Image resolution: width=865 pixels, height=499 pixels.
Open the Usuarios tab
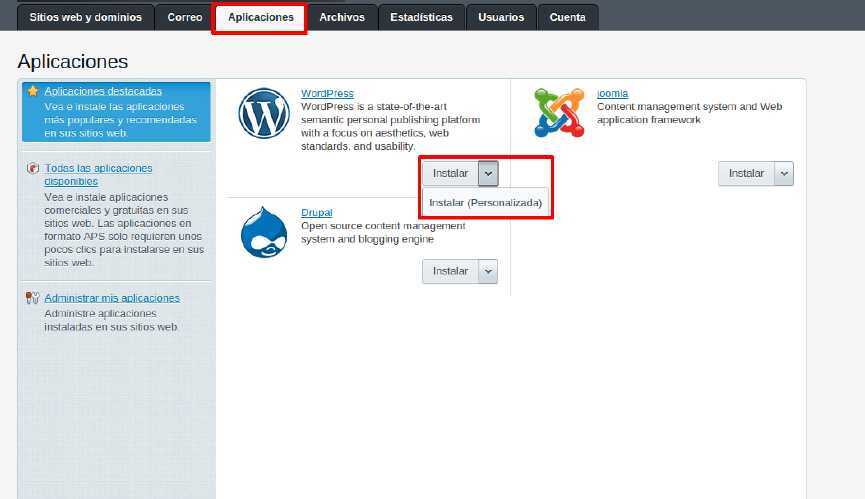[501, 17]
